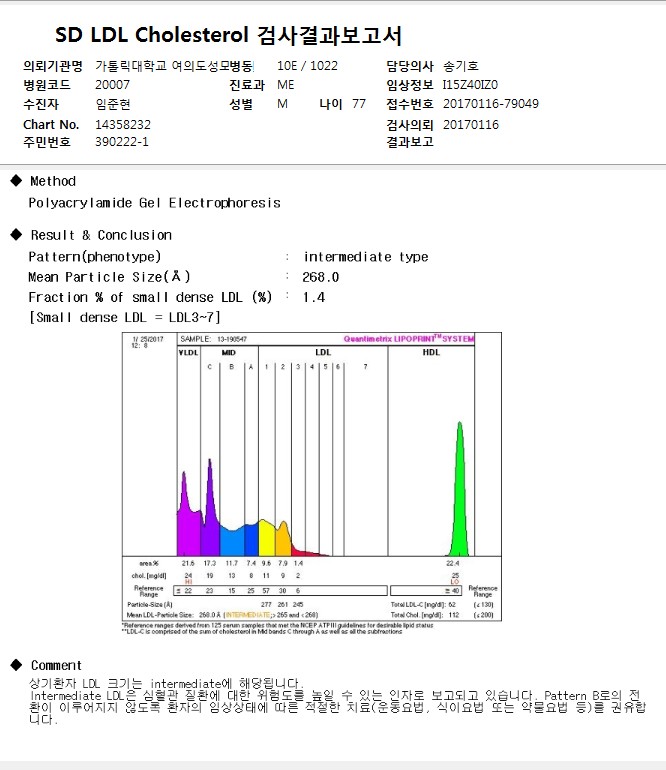The width and height of the screenshot is (666, 770).
Task: Click the 'Result & Conclusion' heading
Action: click(x=101, y=235)
